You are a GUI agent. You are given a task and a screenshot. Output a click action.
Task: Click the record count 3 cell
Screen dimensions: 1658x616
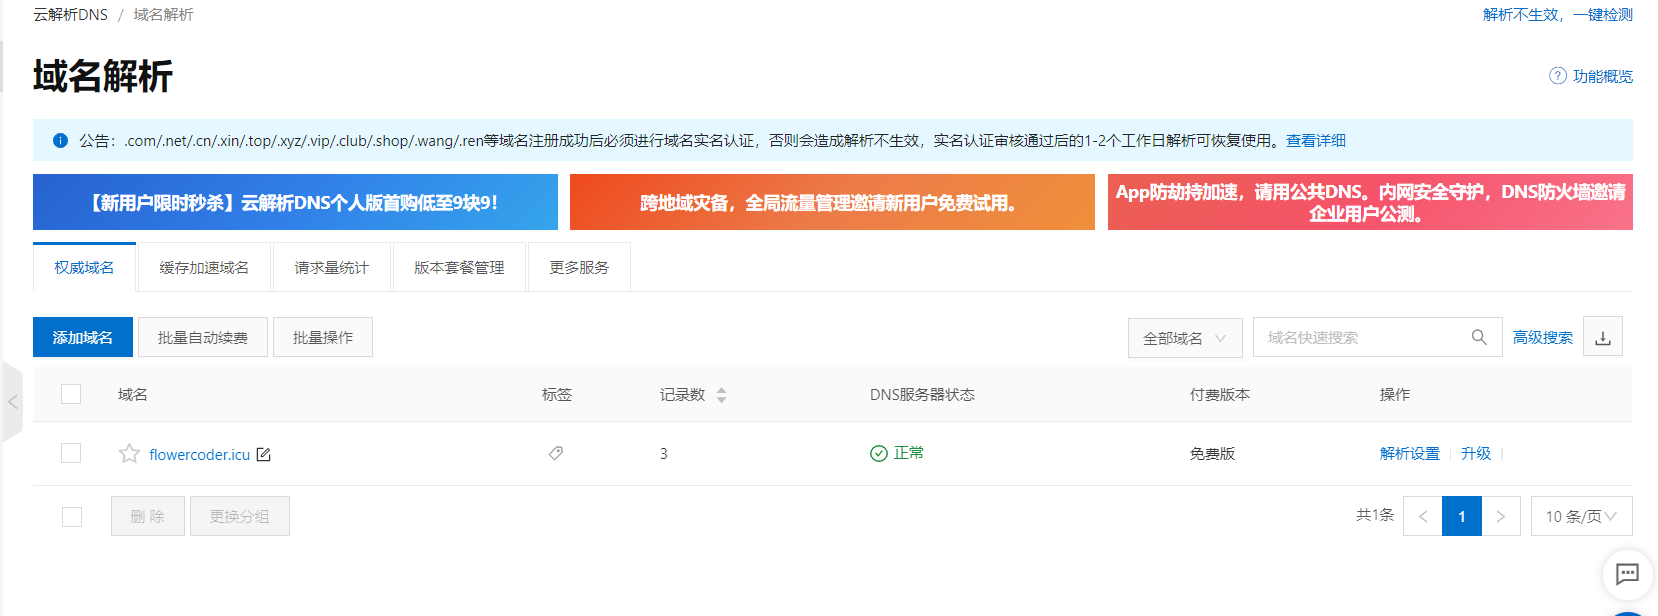tap(664, 453)
